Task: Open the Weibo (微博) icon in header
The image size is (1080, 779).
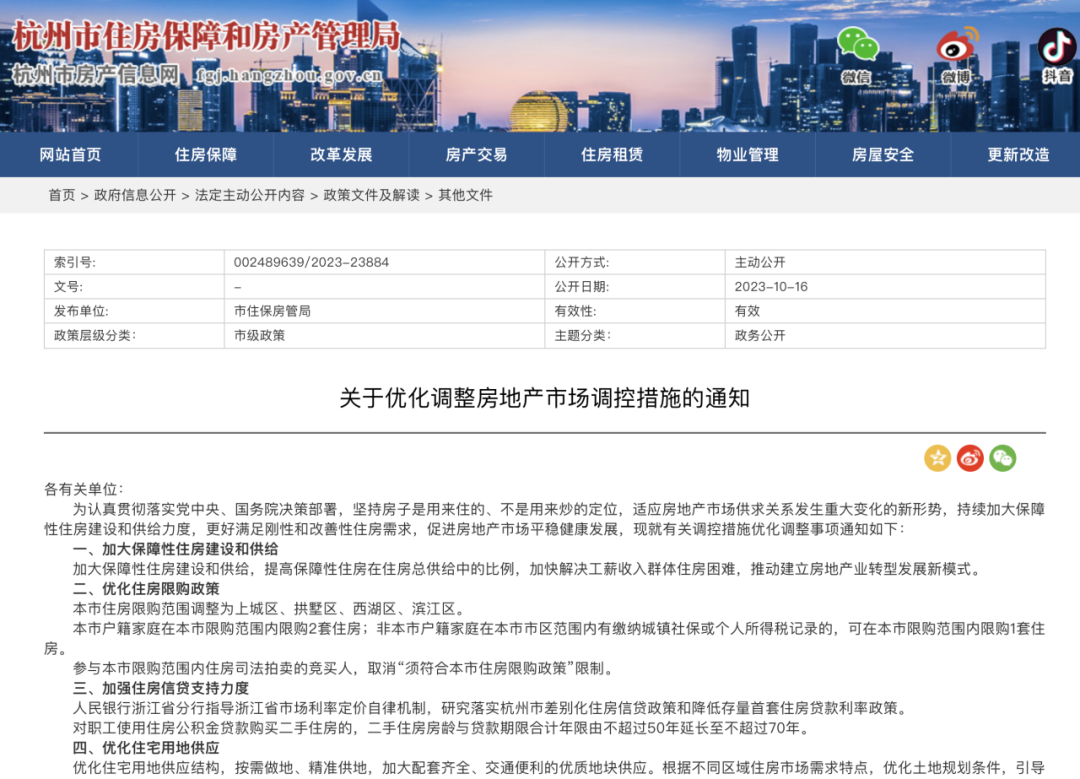Action: [957, 55]
